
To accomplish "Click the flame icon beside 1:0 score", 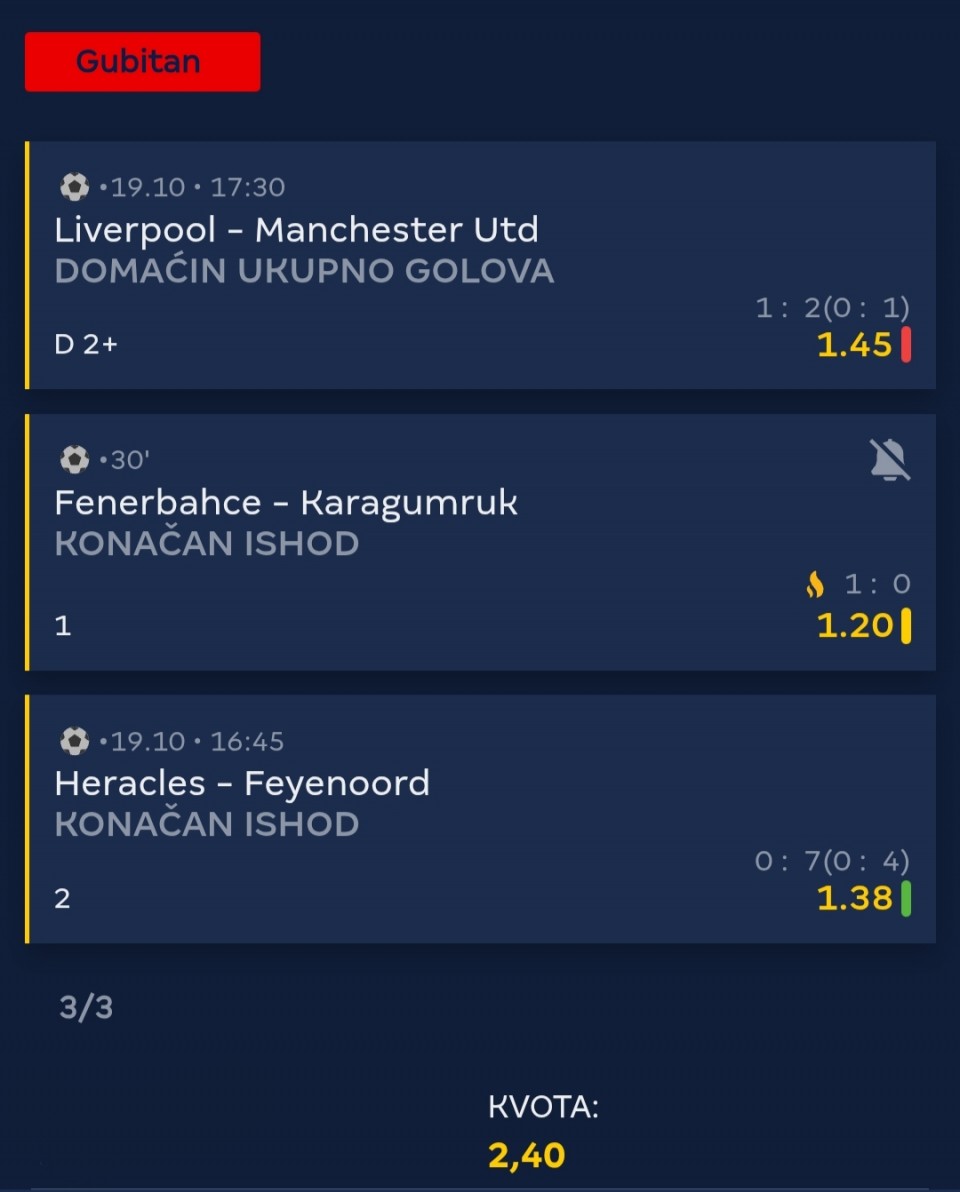I will [815, 584].
